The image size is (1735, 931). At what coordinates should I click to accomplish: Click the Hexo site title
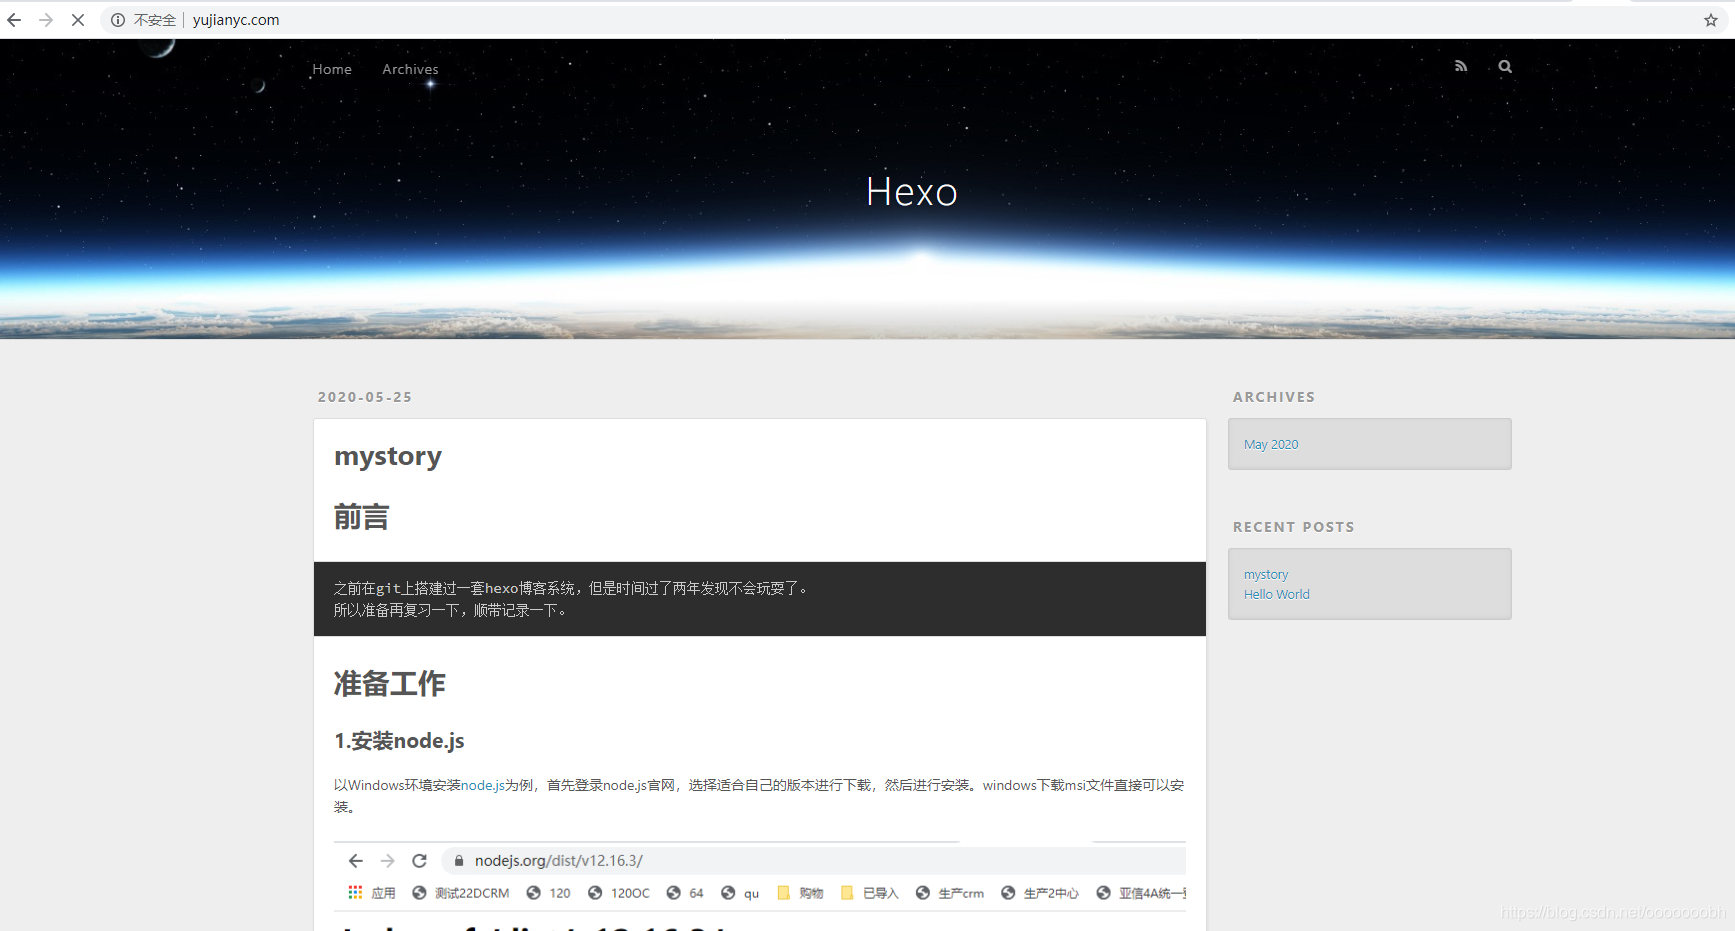(x=912, y=192)
